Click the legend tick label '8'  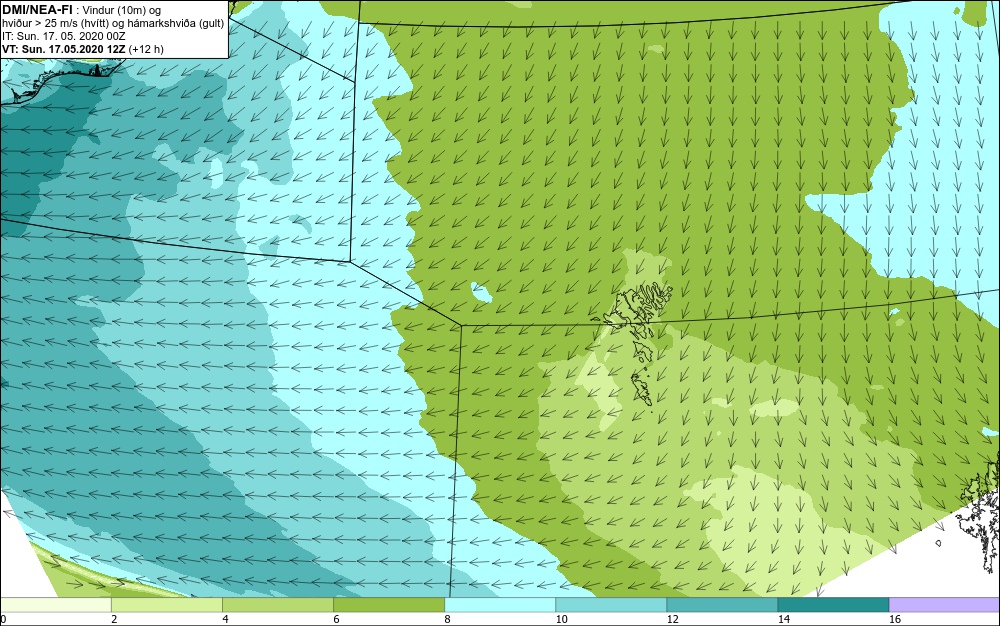click(447, 619)
